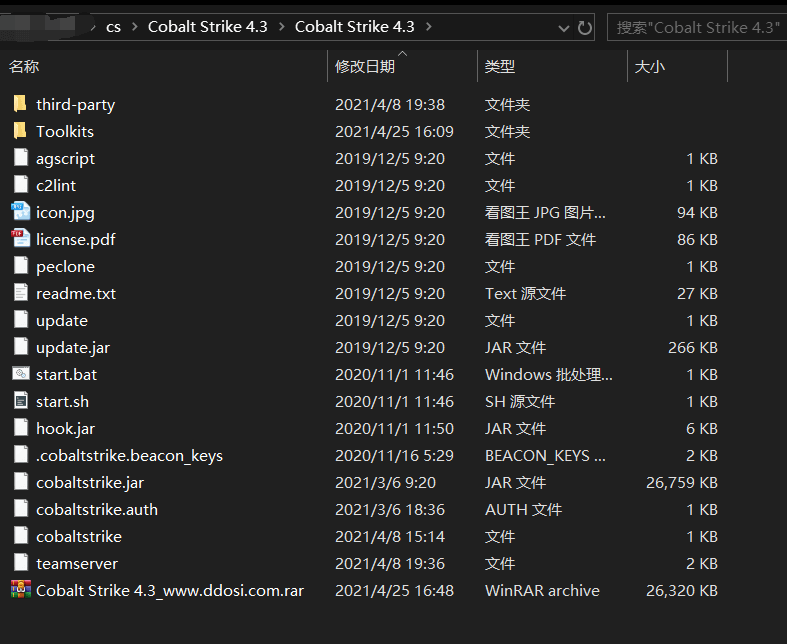Click the 'AUTH 文件' type cell
This screenshot has width=787, height=644.
[523, 509]
